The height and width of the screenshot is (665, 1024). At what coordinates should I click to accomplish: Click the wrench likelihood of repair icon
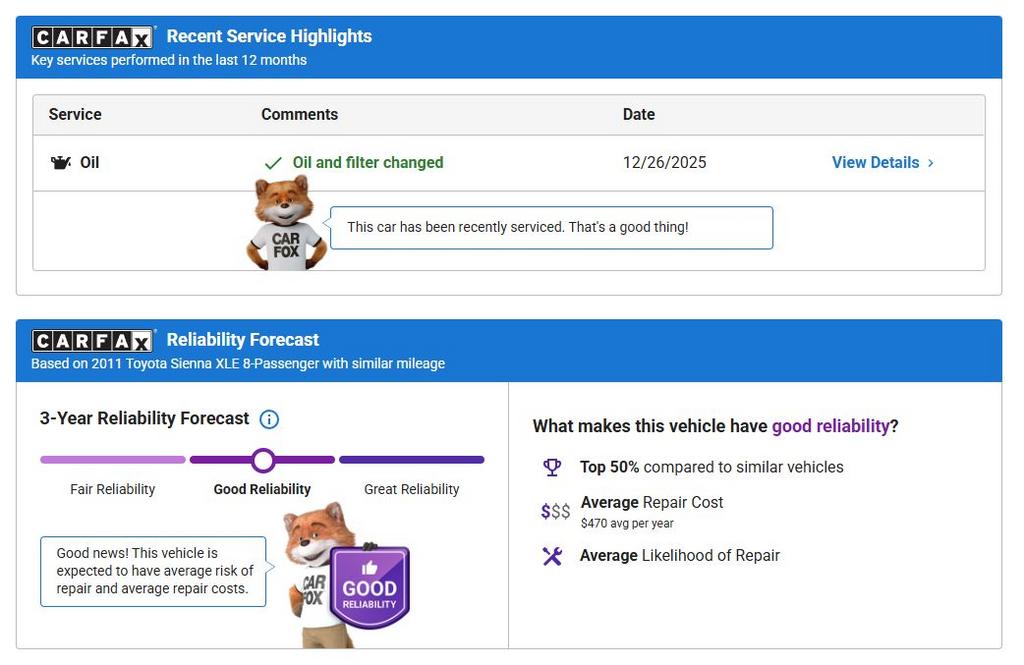[x=552, y=556]
